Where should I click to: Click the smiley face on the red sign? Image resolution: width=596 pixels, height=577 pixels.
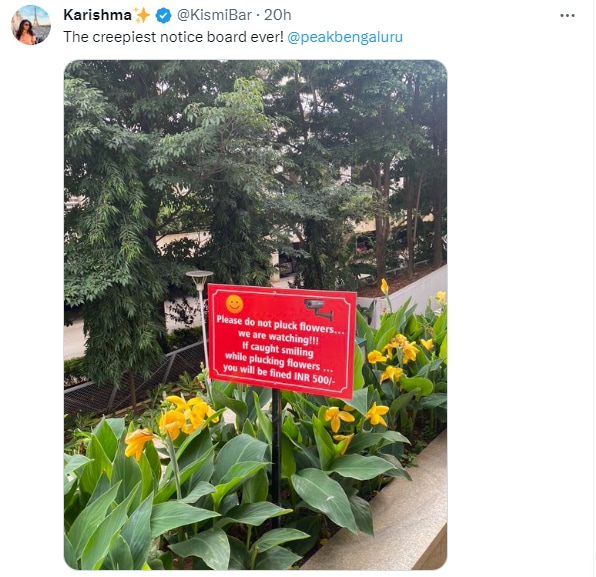[235, 304]
